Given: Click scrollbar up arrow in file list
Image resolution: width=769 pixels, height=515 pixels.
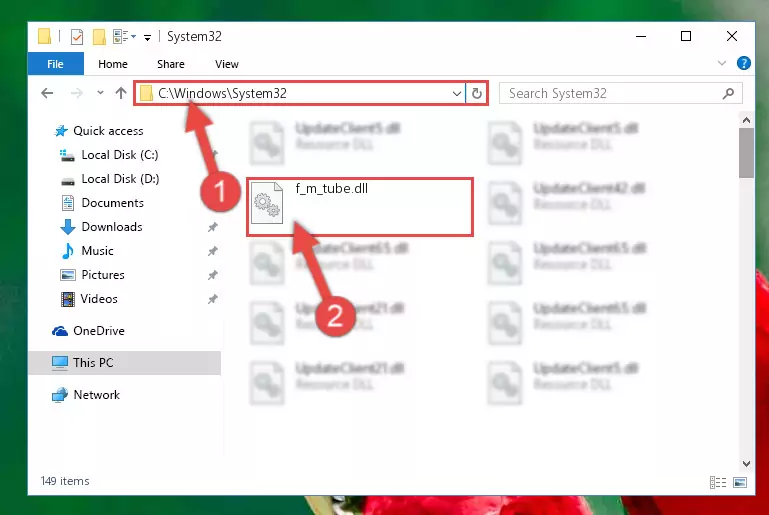Looking at the screenshot, I should 746,120.
